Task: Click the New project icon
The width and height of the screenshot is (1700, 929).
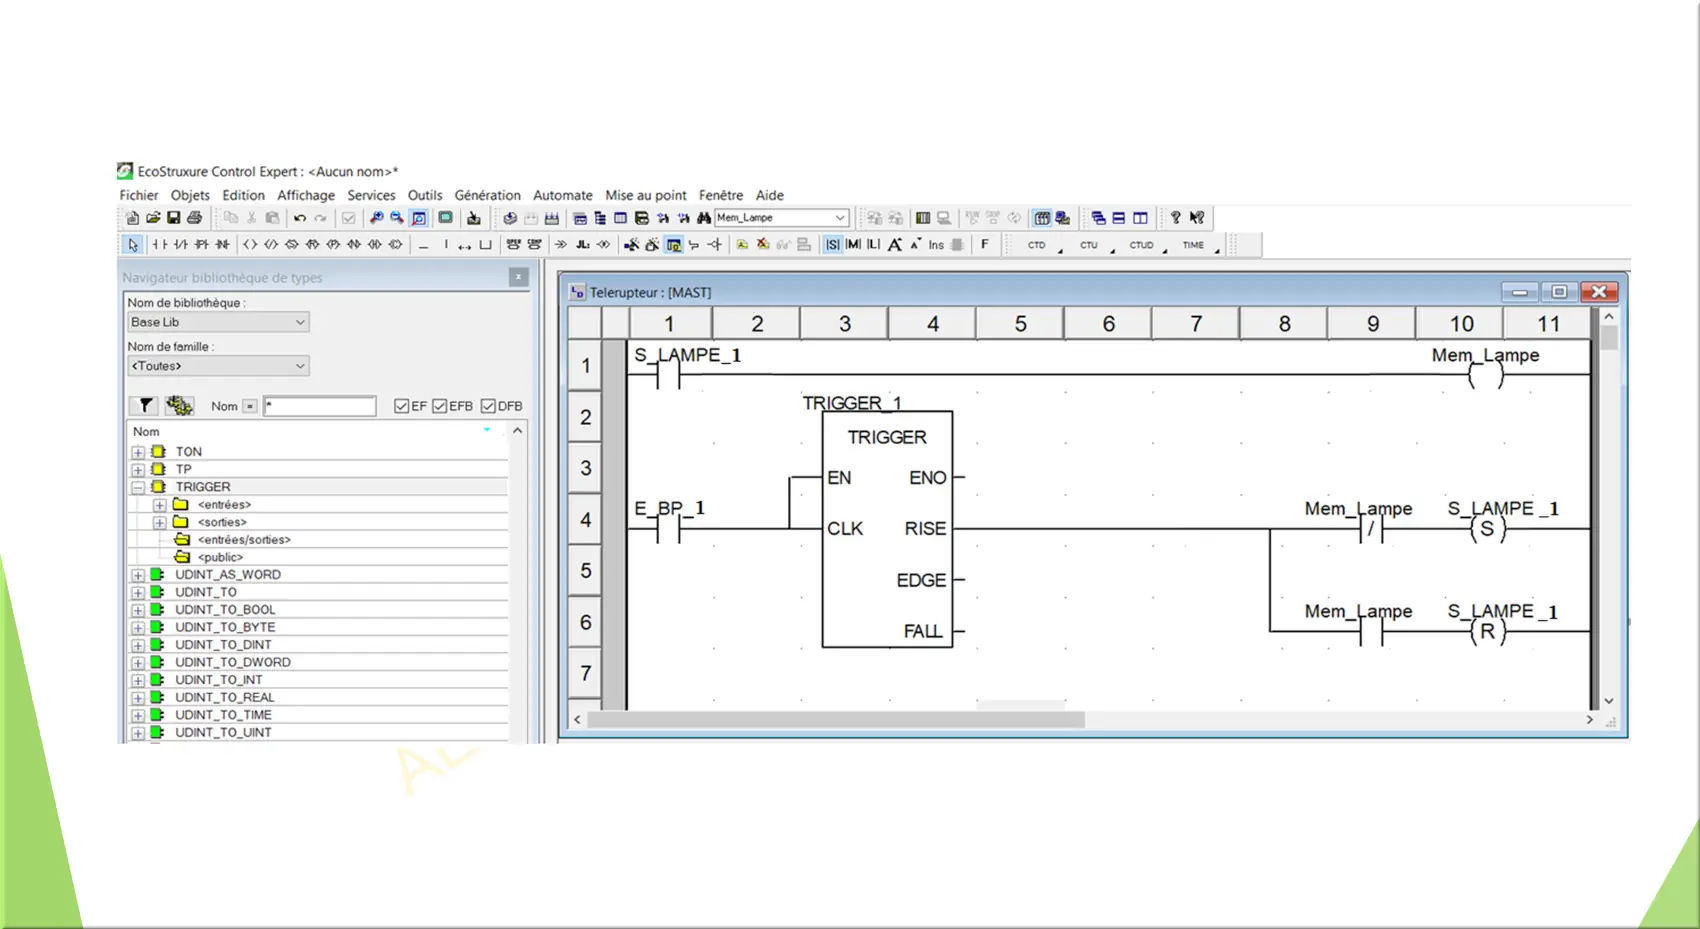Action: tap(132, 218)
